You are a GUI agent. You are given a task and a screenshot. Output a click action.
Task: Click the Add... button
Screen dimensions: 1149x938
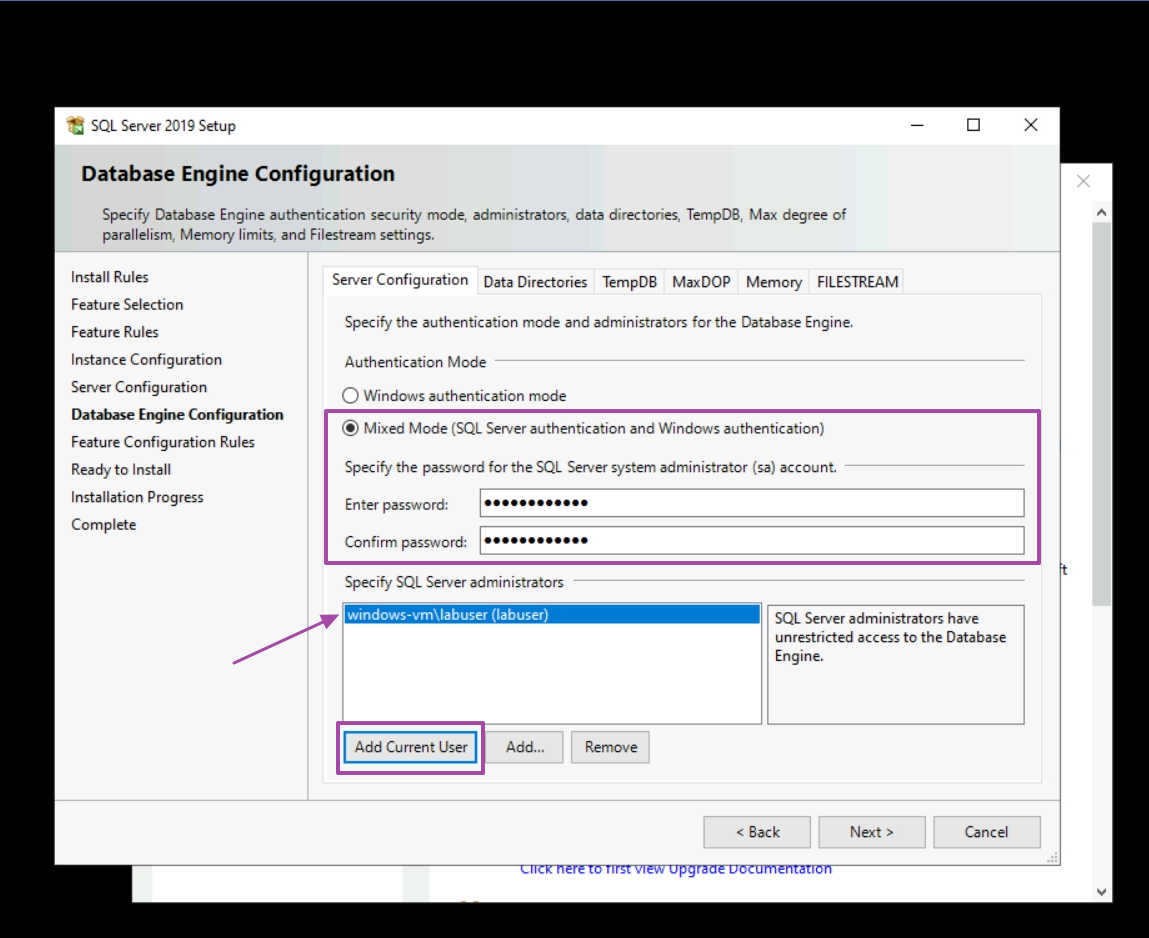(525, 747)
